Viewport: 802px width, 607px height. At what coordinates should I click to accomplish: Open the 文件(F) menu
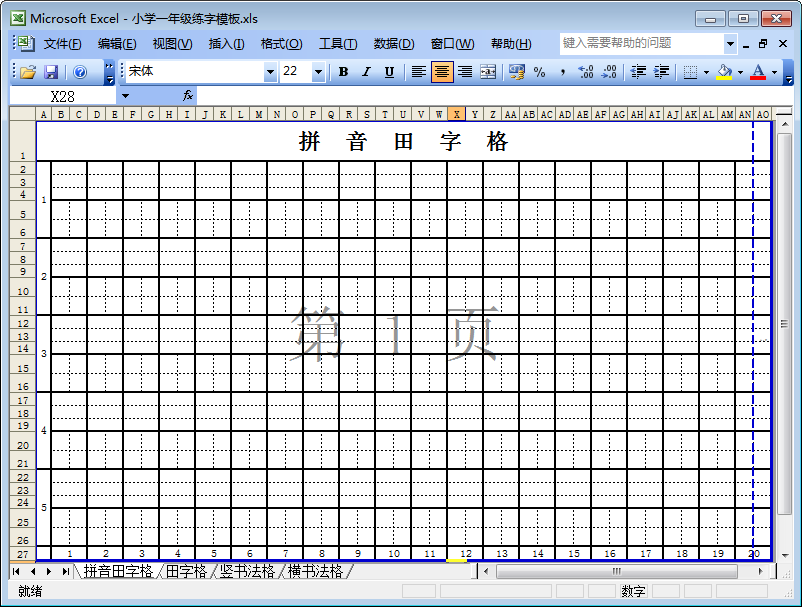coord(62,44)
